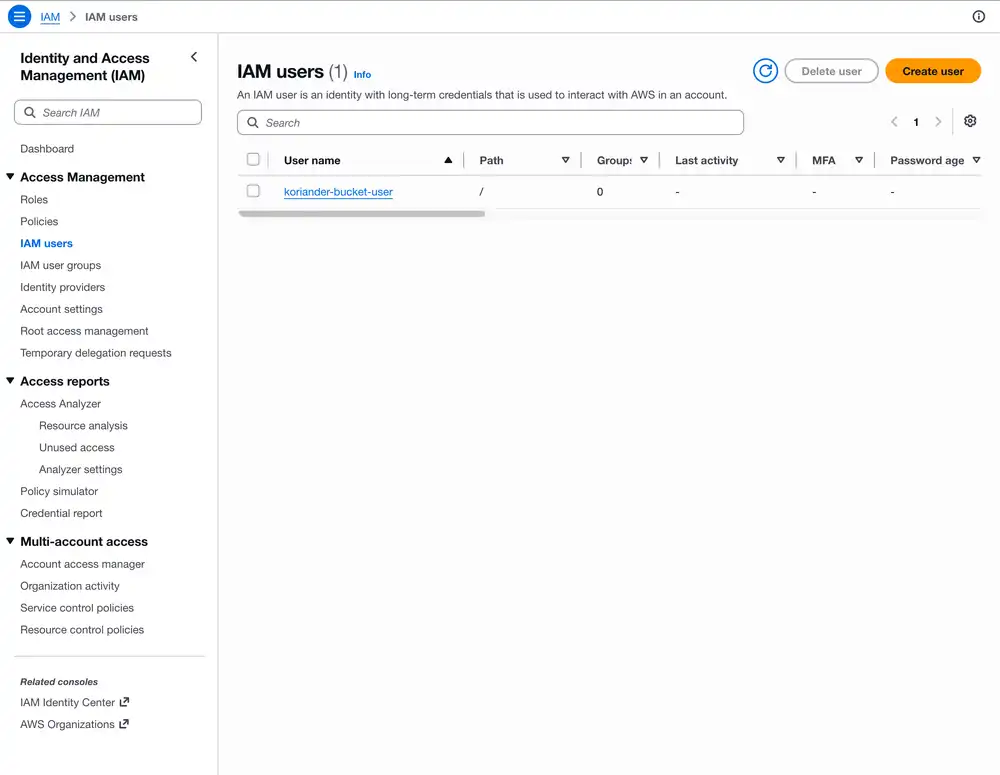Open Account access manager
The image size is (1000, 775).
pos(82,564)
